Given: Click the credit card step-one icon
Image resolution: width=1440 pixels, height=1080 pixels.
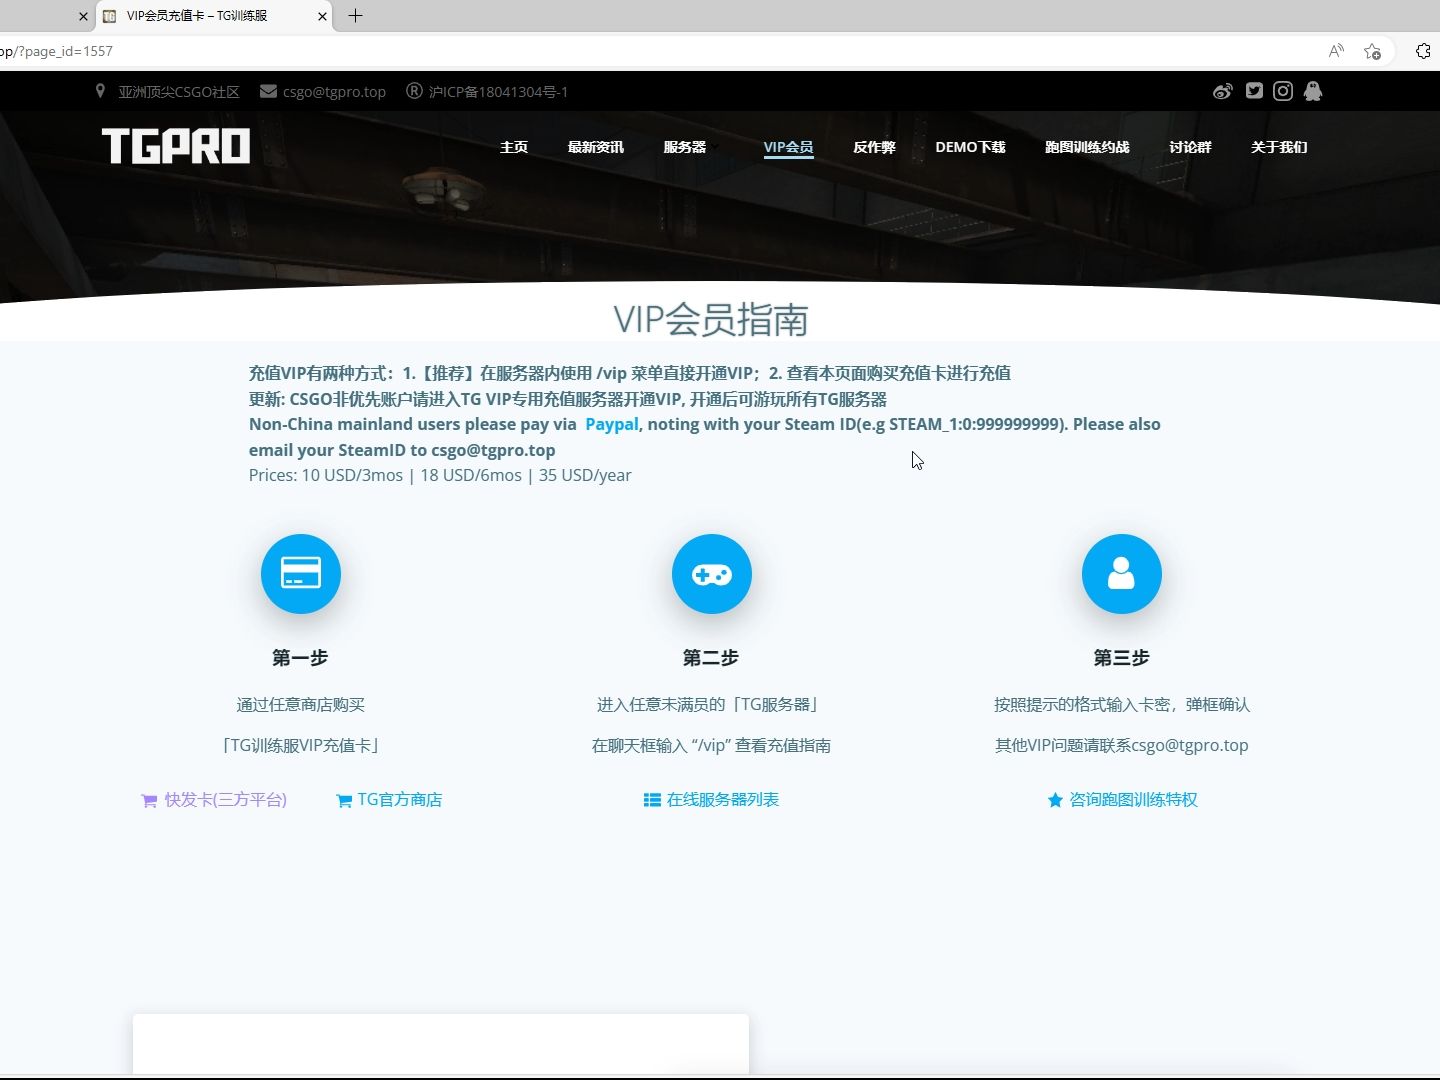Looking at the screenshot, I should click(x=301, y=574).
